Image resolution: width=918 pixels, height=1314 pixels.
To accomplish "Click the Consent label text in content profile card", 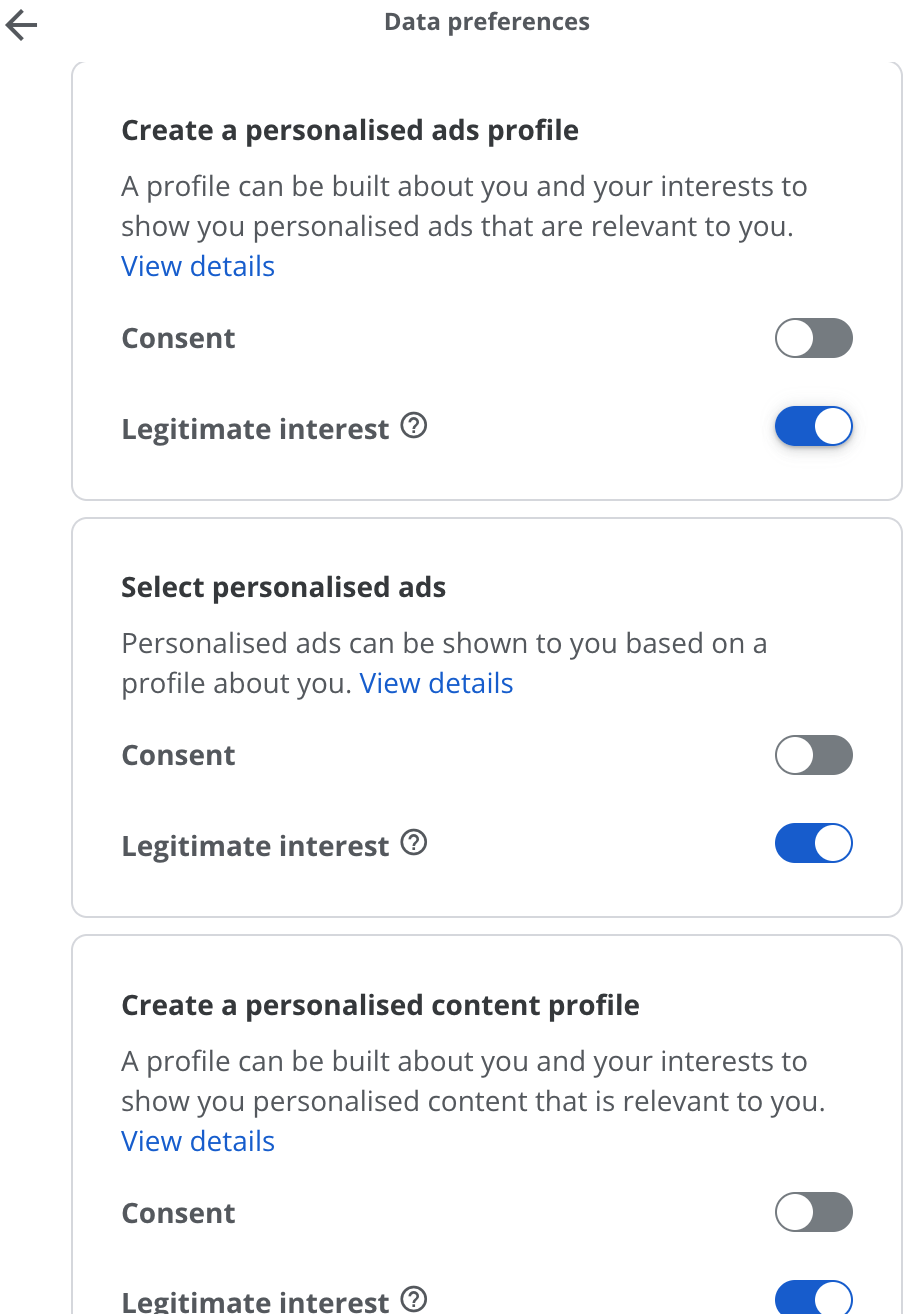I will pyautogui.click(x=179, y=1214).
